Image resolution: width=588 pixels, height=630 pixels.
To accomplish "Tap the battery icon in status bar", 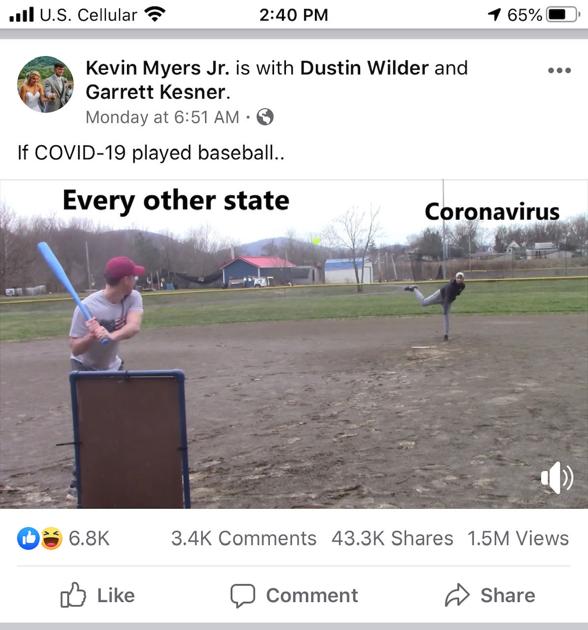I will 563,15.
